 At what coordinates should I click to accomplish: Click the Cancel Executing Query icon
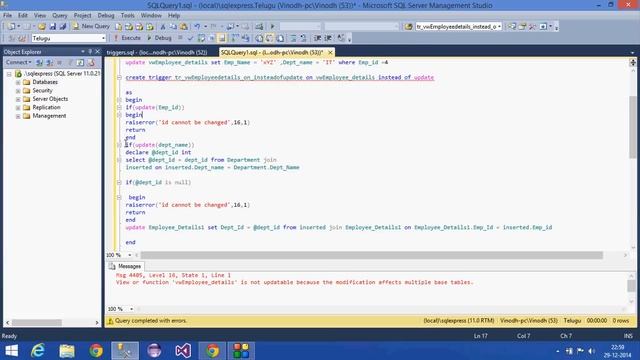[180, 38]
